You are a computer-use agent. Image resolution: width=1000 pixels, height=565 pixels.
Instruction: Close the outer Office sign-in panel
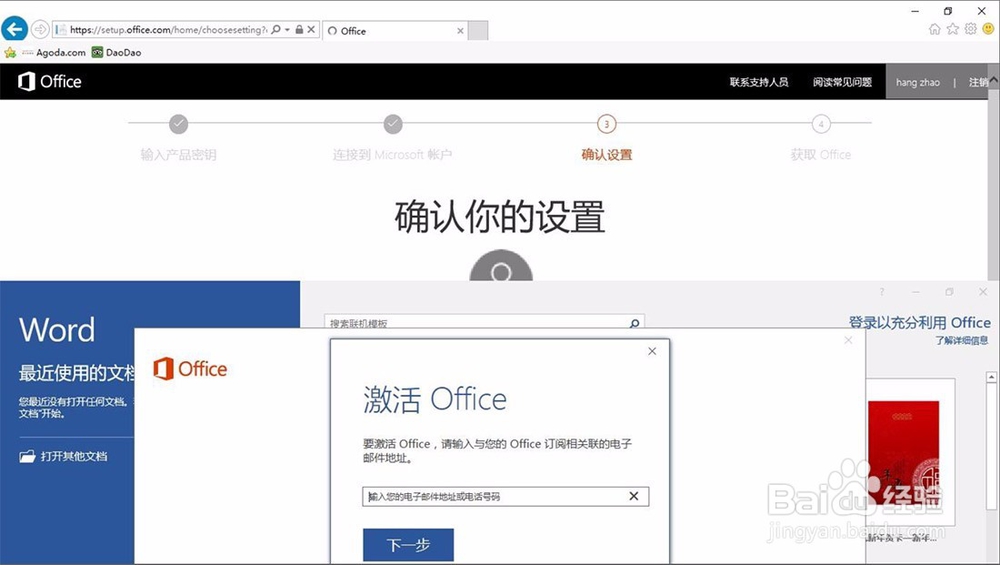click(x=848, y=340)
